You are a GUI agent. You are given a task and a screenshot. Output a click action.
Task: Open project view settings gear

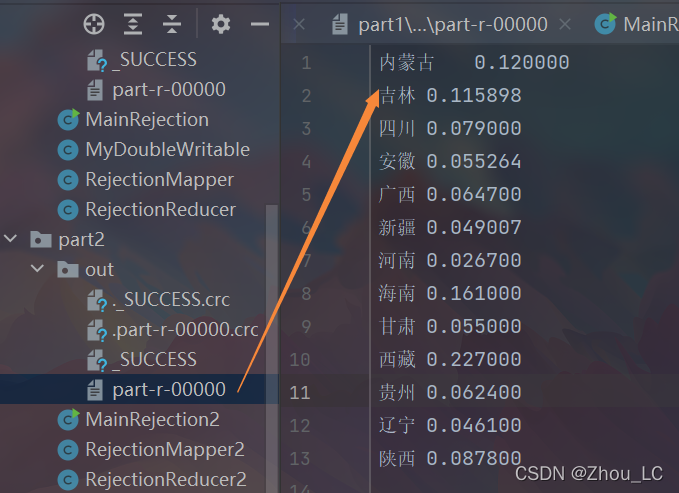coord(221,24)
